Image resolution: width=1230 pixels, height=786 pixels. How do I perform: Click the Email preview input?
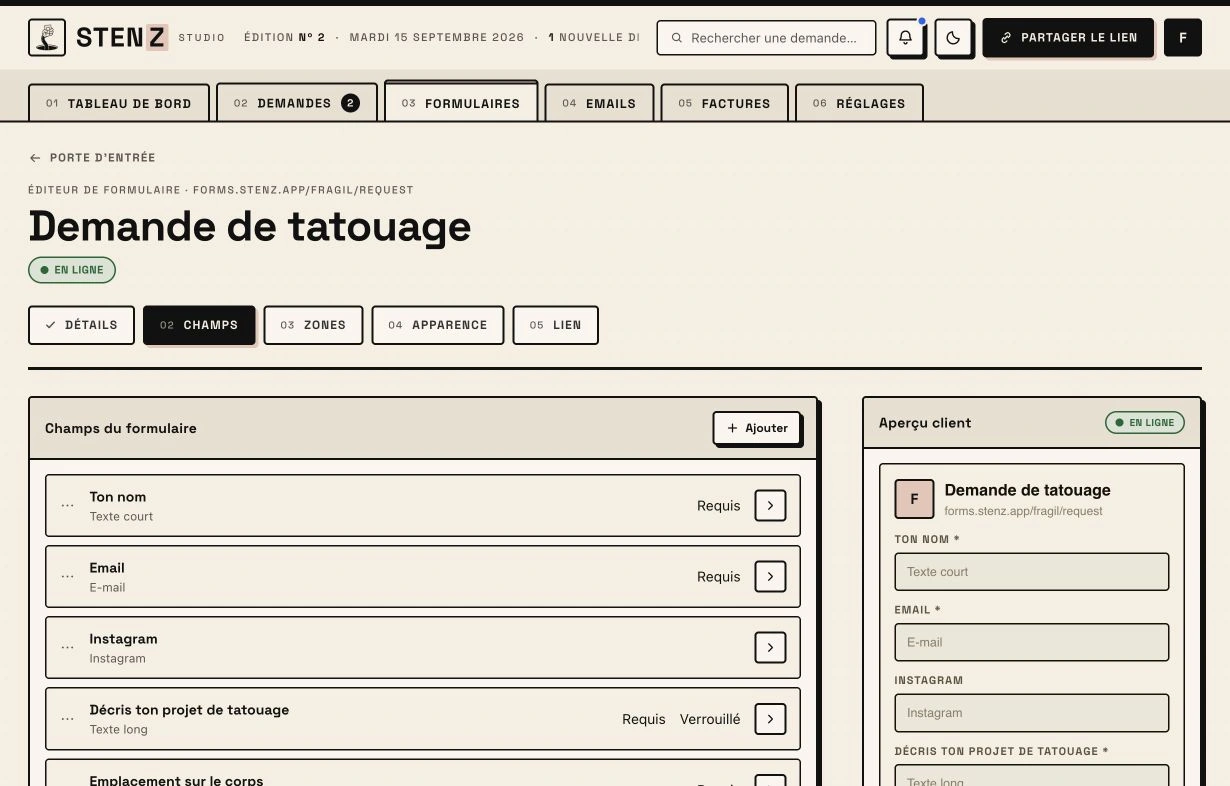point(1031,642)
